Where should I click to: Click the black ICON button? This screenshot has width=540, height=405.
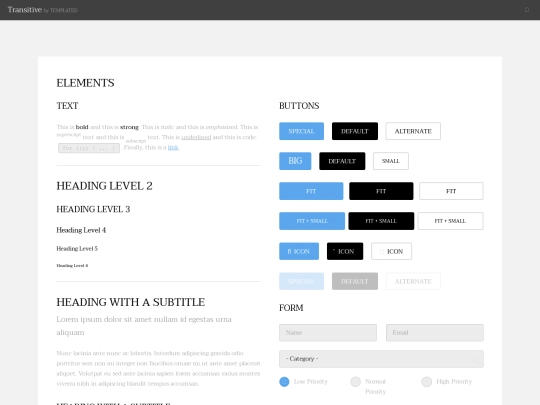(x=345, y=251)
